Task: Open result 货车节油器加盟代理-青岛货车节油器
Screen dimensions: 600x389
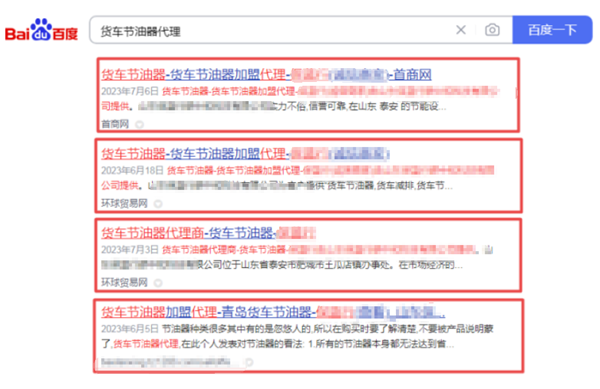Action: (273, 313)
